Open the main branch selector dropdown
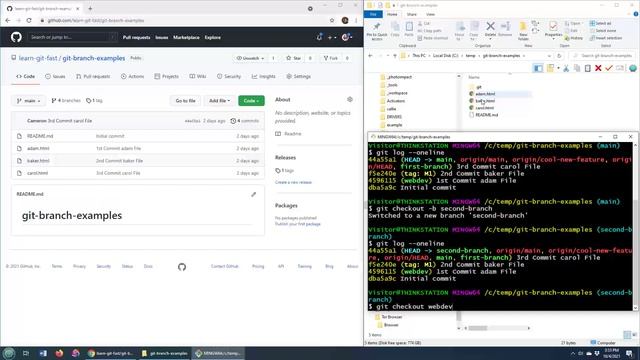The width and height of the screenshot is (640, 360). 29,100
